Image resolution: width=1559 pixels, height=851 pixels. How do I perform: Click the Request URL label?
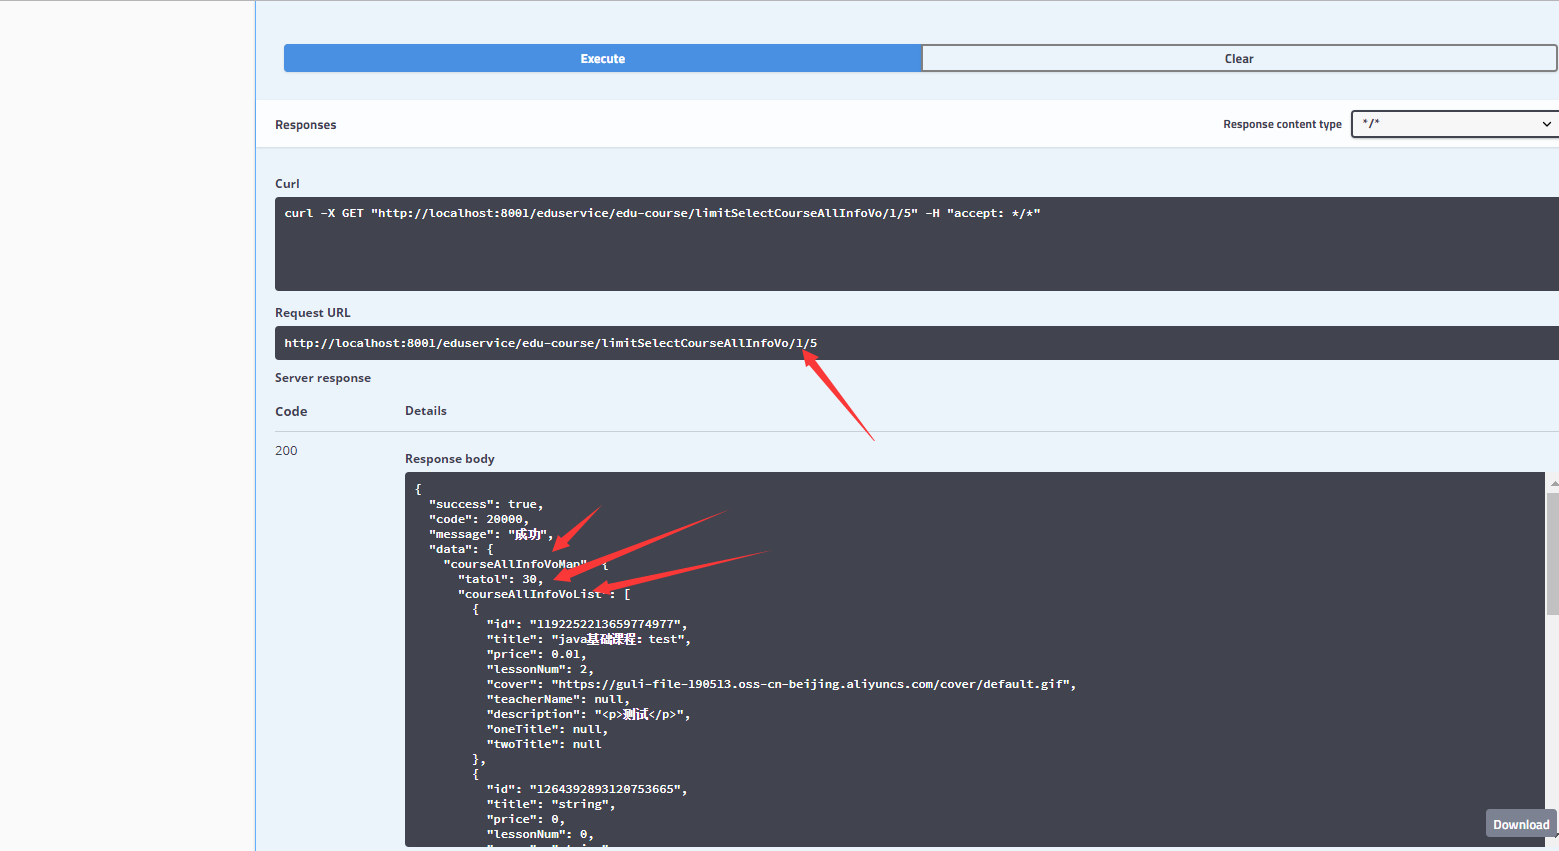(x=313, y=313)
